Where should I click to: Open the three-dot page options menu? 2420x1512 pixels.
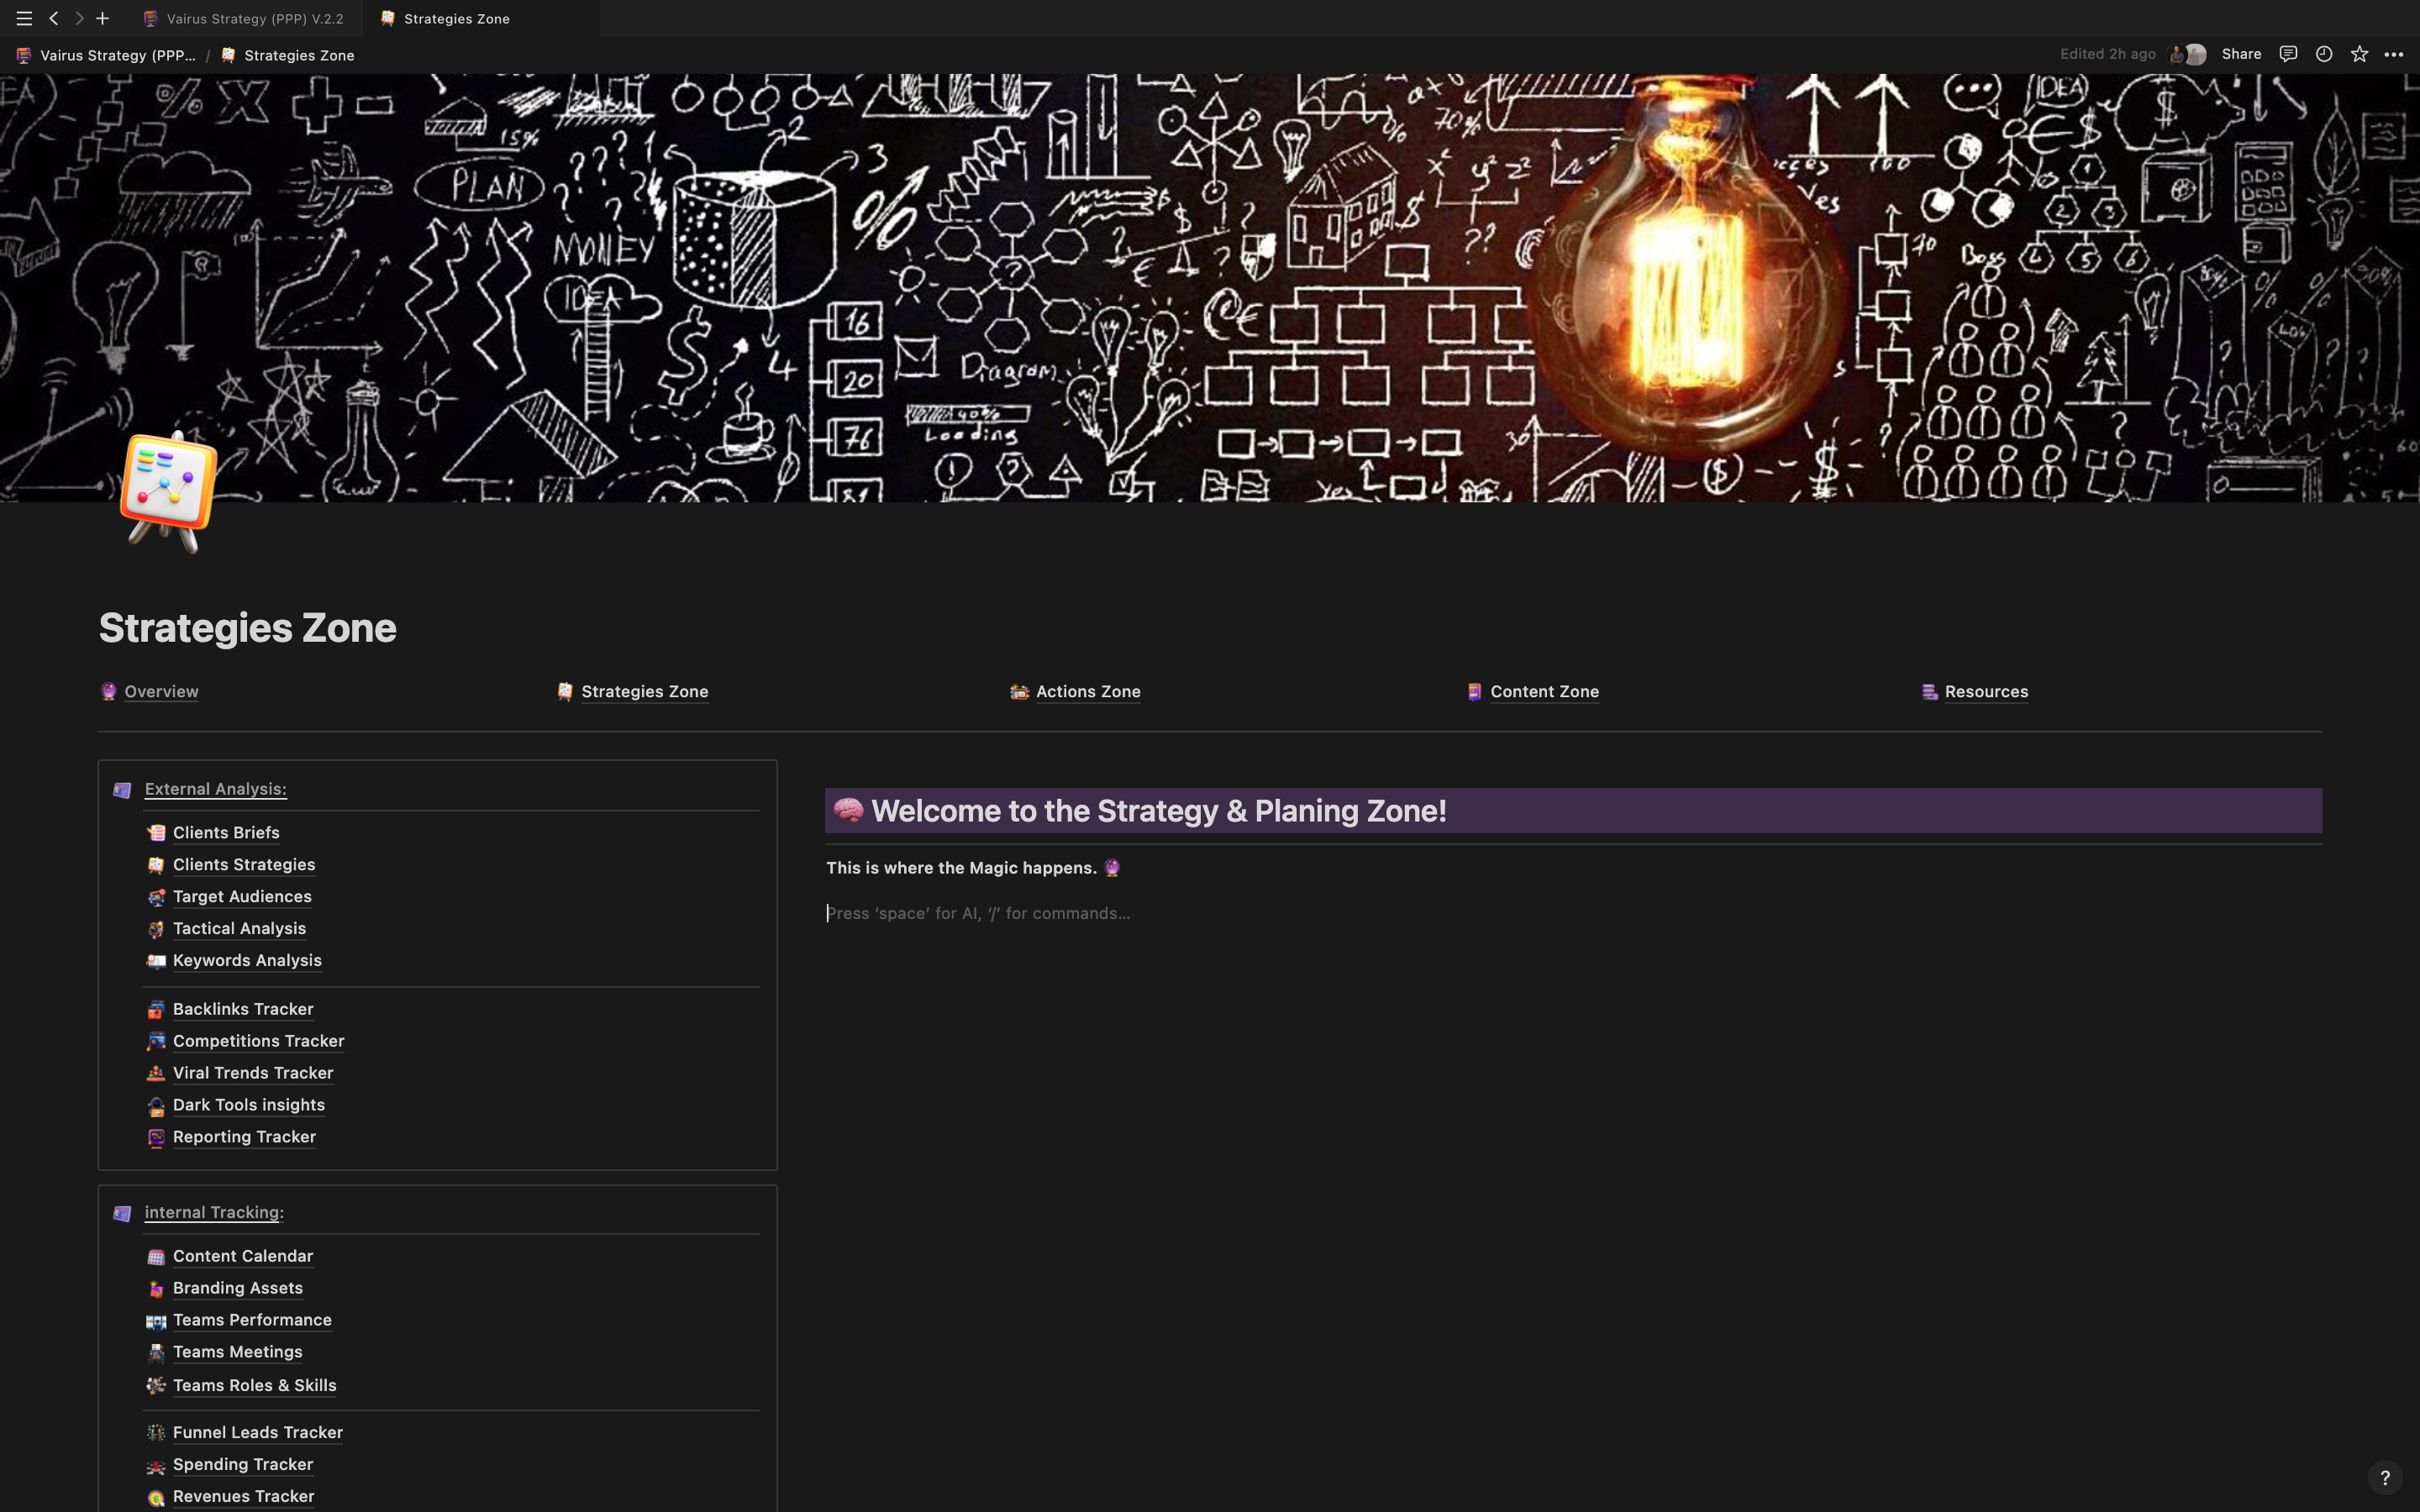click(x=2394, y=54)
